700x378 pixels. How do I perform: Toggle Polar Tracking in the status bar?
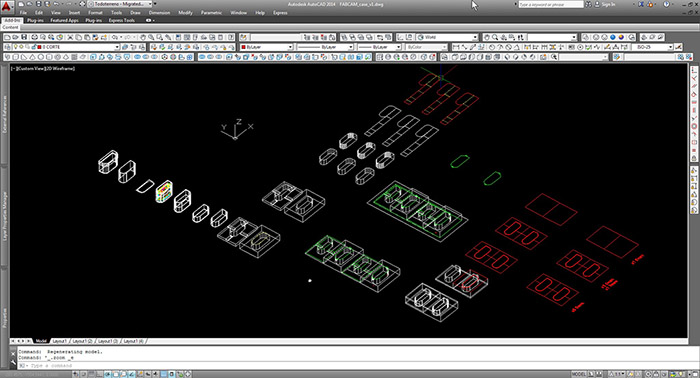click(108, 374)
